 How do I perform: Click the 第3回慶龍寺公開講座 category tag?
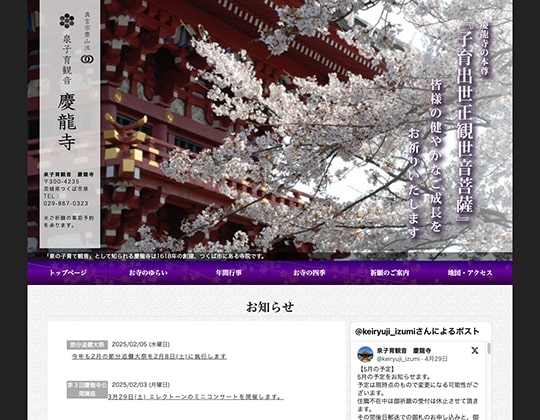tap(87, 389)
